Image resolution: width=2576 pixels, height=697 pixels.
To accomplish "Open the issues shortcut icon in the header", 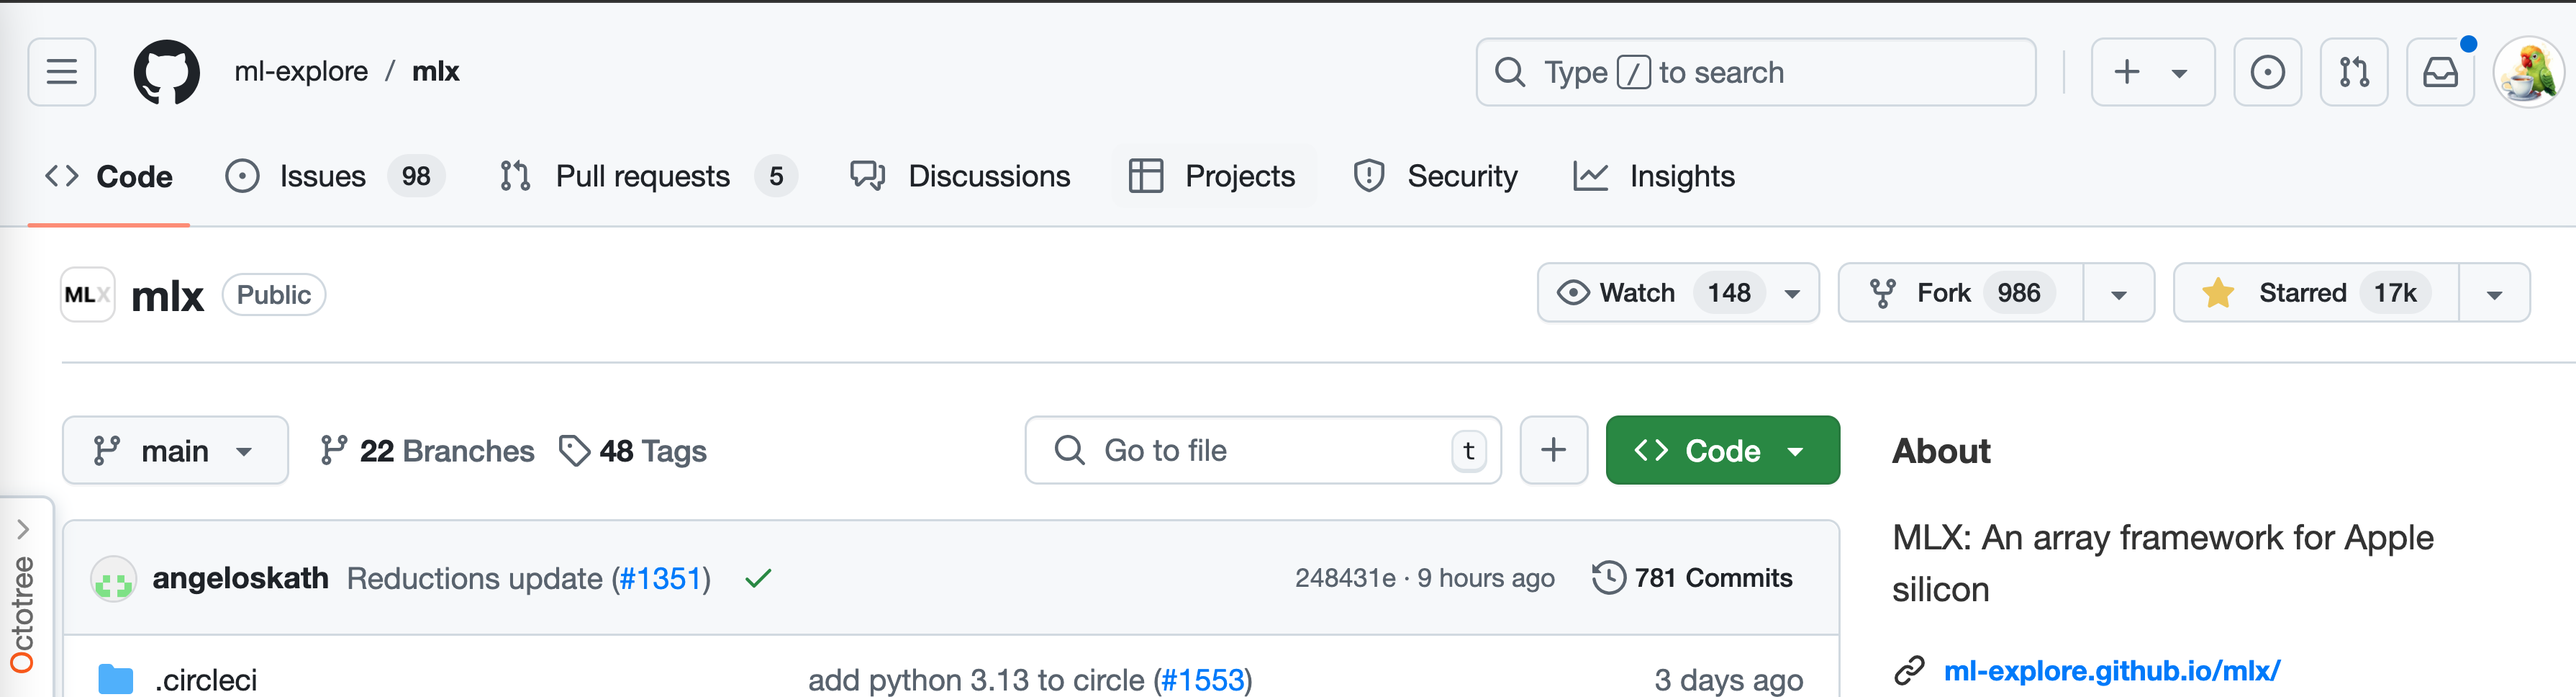I will (x=2267, y=72).
